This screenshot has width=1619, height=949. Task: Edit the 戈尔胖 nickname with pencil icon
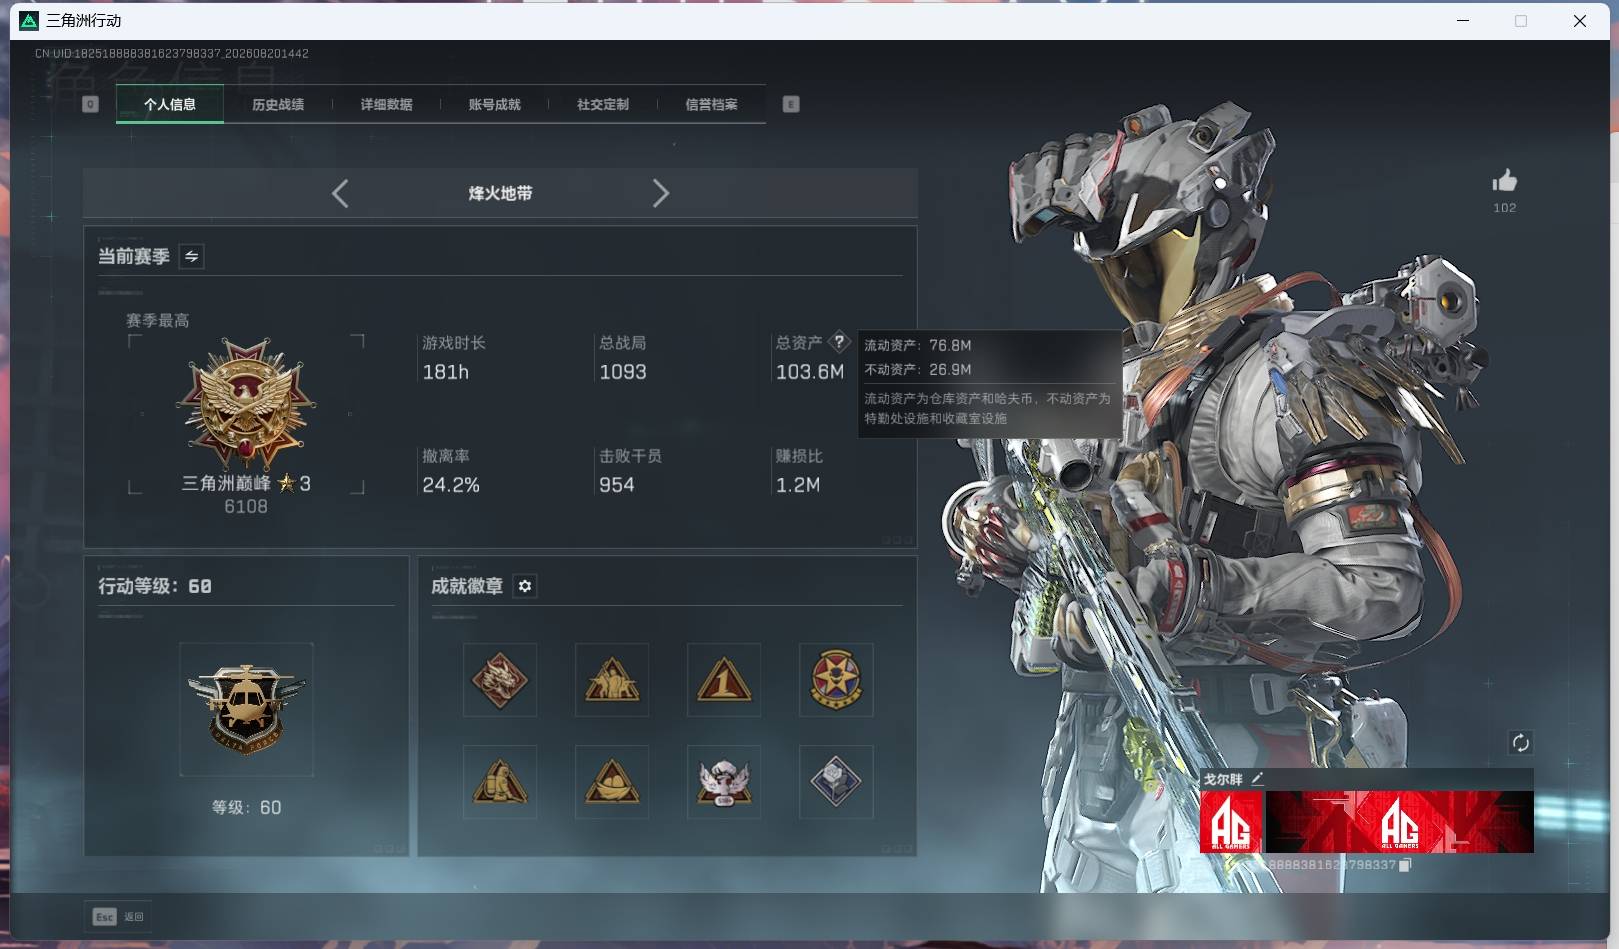[1258, 779]
